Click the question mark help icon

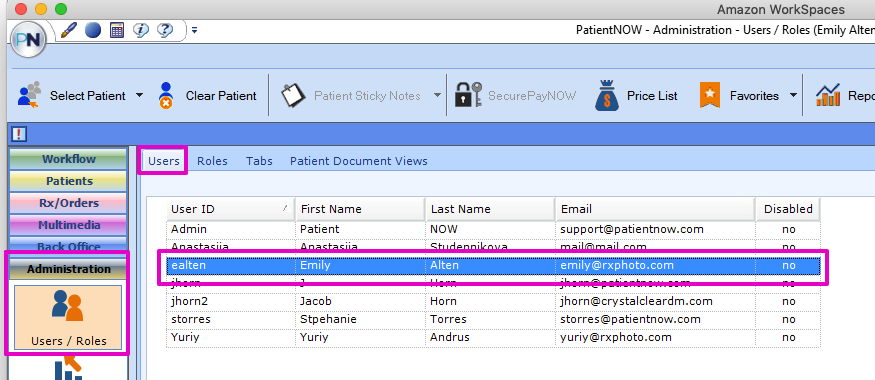[x=165, y=30]
